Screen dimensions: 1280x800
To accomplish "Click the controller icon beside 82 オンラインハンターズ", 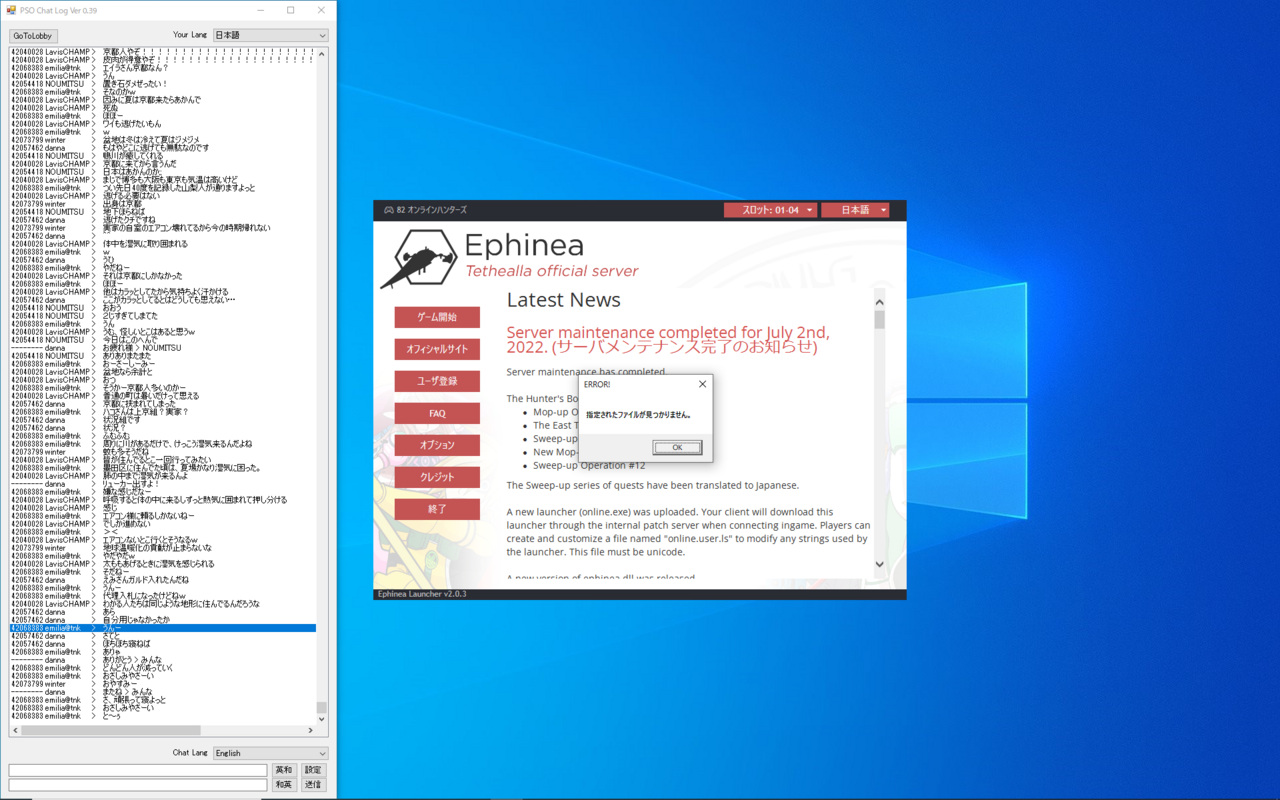I will tap(389, 210).
